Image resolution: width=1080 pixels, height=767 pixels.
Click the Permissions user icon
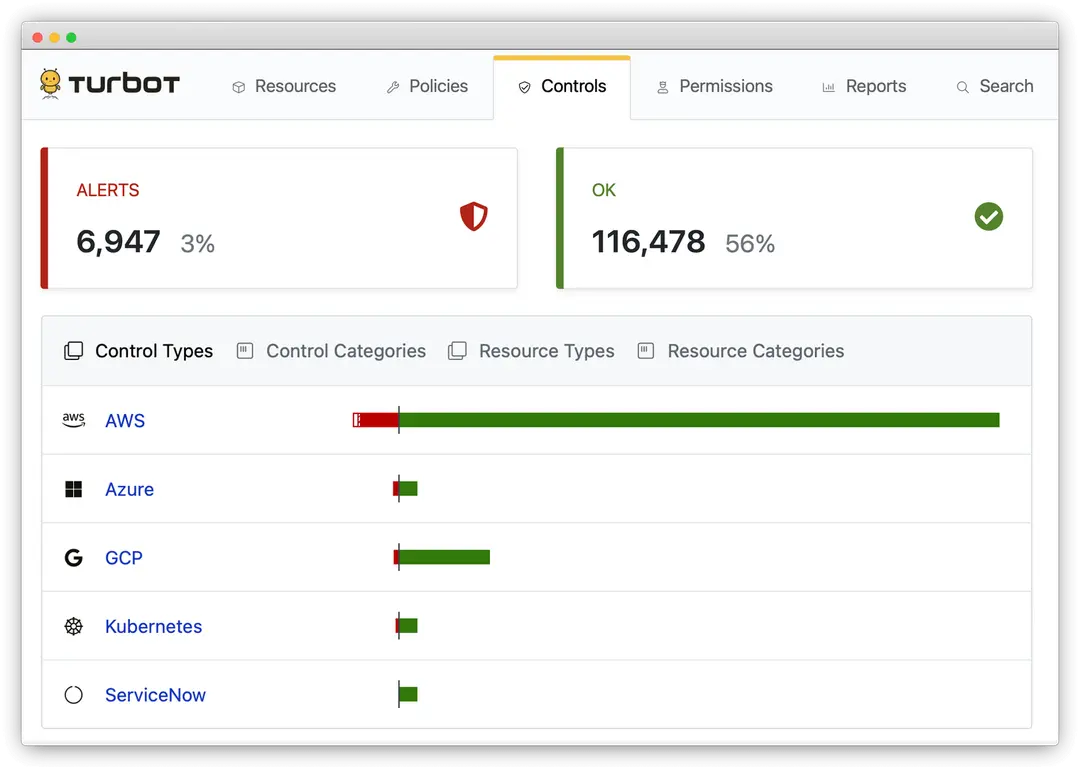[663, 87]
